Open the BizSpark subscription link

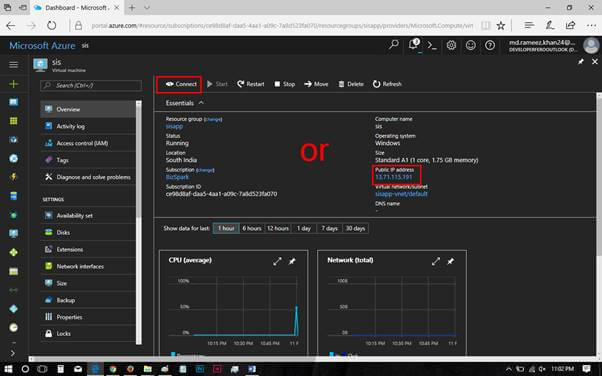(177, 177)
